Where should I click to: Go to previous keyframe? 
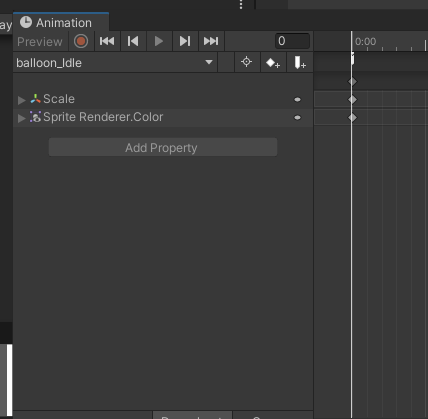133,41
